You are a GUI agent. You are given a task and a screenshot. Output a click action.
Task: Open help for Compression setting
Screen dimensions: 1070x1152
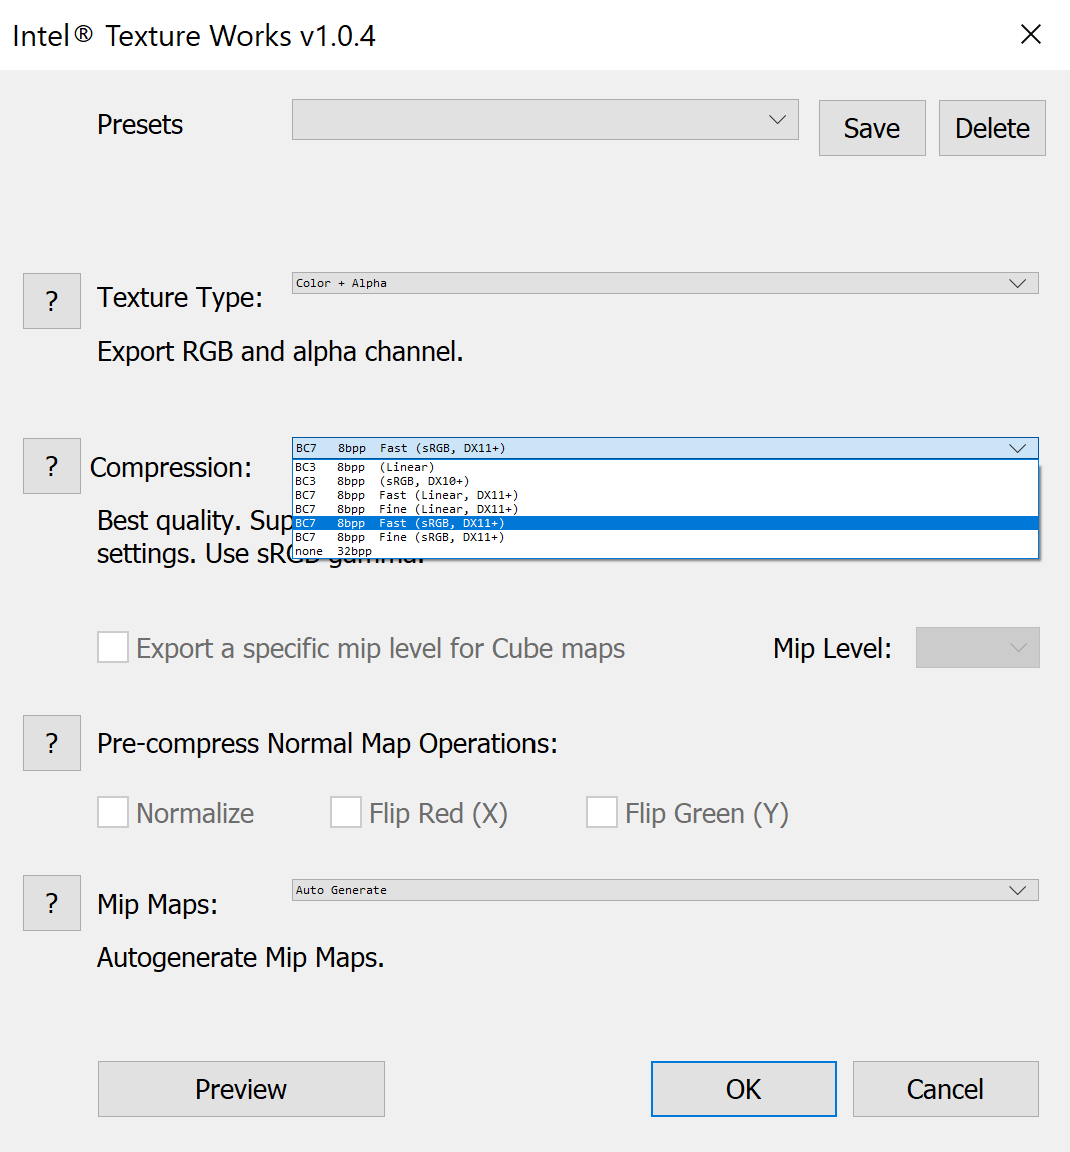[51, 466]
